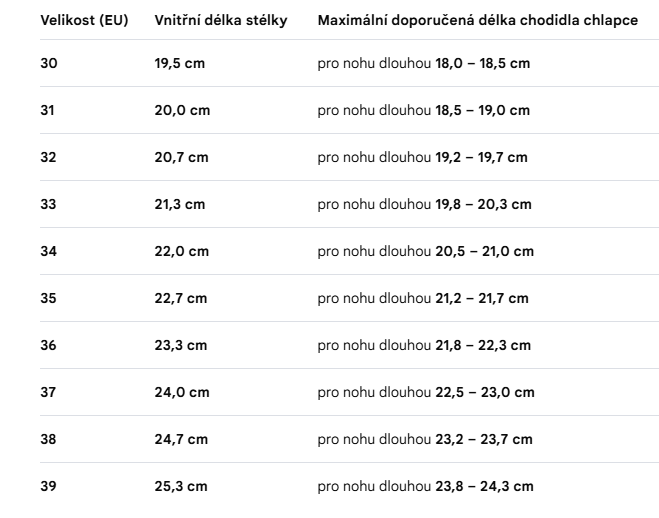Click the foot length range 23,2 – 23,7 cm

(x=484, y=440)
